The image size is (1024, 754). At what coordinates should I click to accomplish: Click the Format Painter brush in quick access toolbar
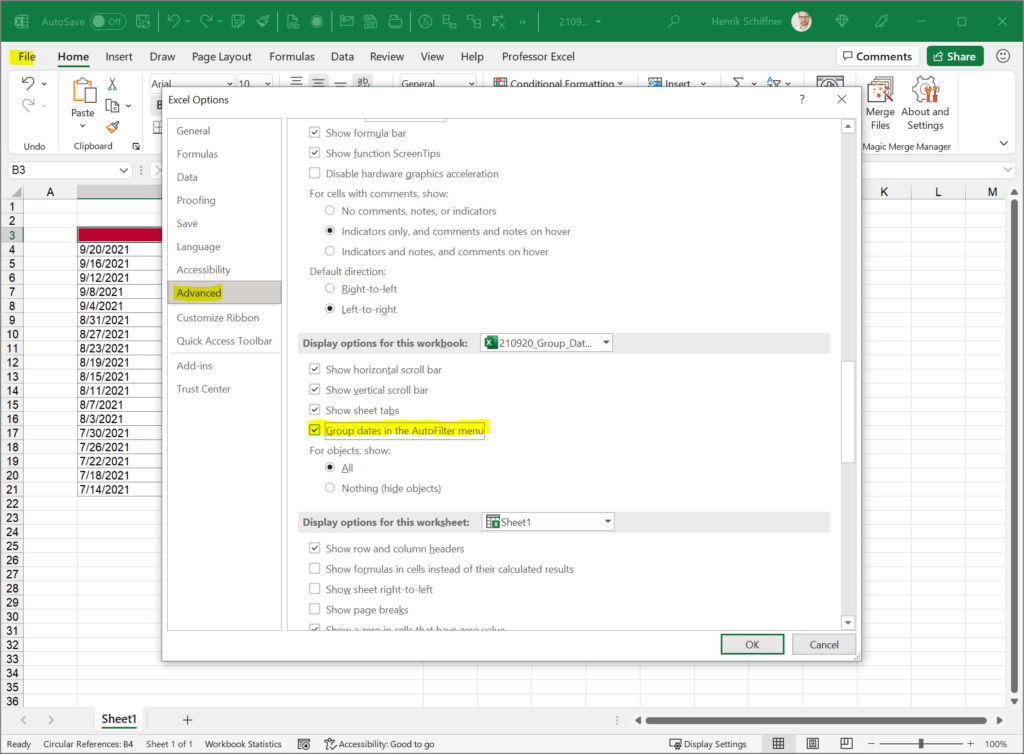tap(263, 21)
